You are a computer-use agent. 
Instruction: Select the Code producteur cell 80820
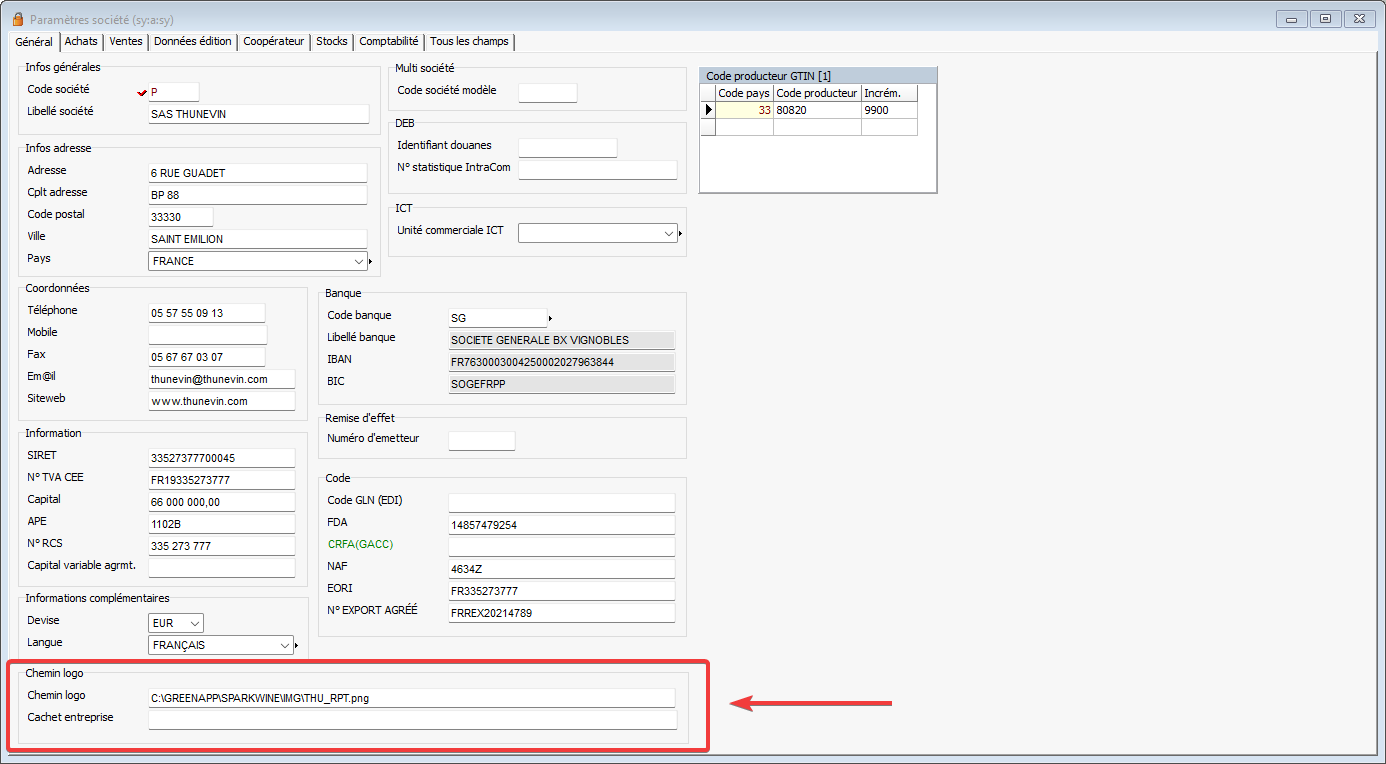(x=816, y=110)
